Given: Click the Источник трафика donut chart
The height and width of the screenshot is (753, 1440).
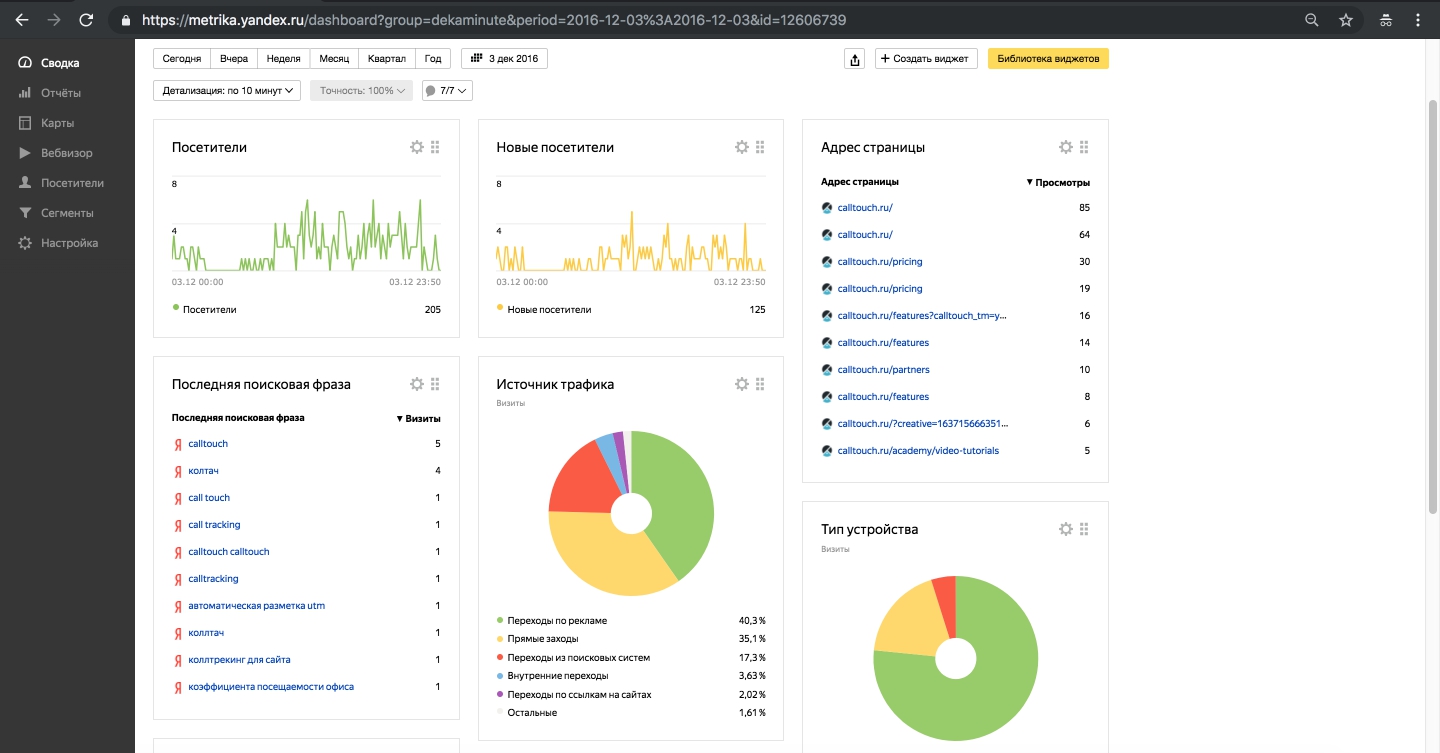Looking at the screenshot, I should click(x=631, y=514).
